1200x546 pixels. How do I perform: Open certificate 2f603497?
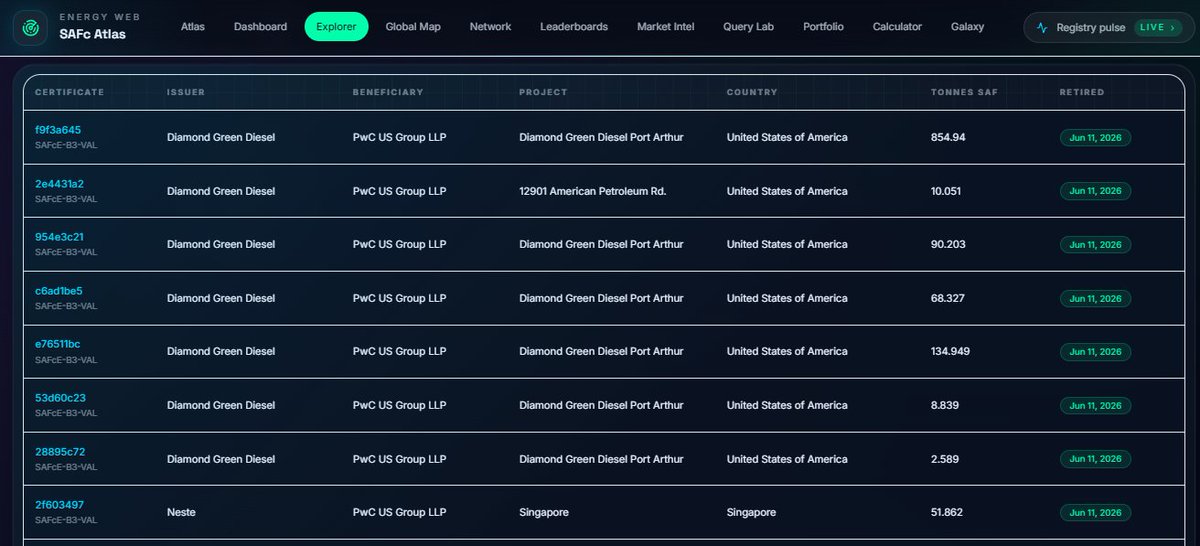59,505
